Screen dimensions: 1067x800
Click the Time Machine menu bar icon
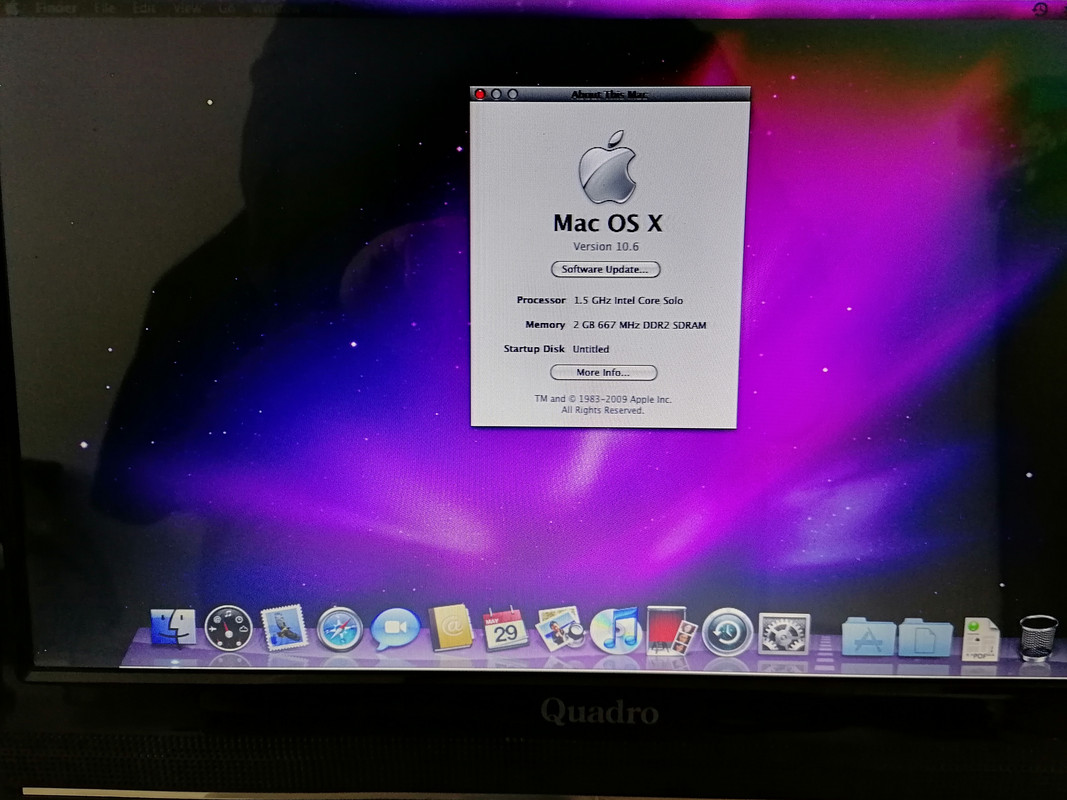[x=1040, y=9]
